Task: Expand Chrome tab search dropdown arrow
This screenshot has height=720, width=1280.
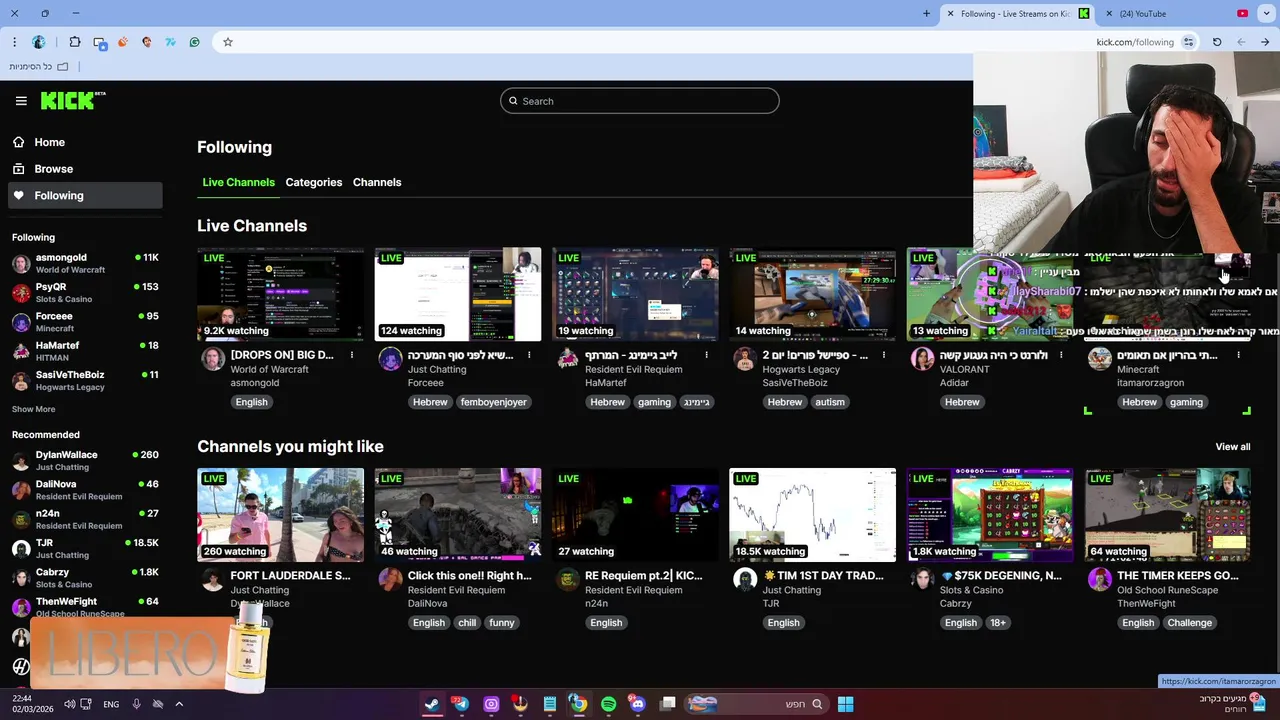Action: 1266,14
